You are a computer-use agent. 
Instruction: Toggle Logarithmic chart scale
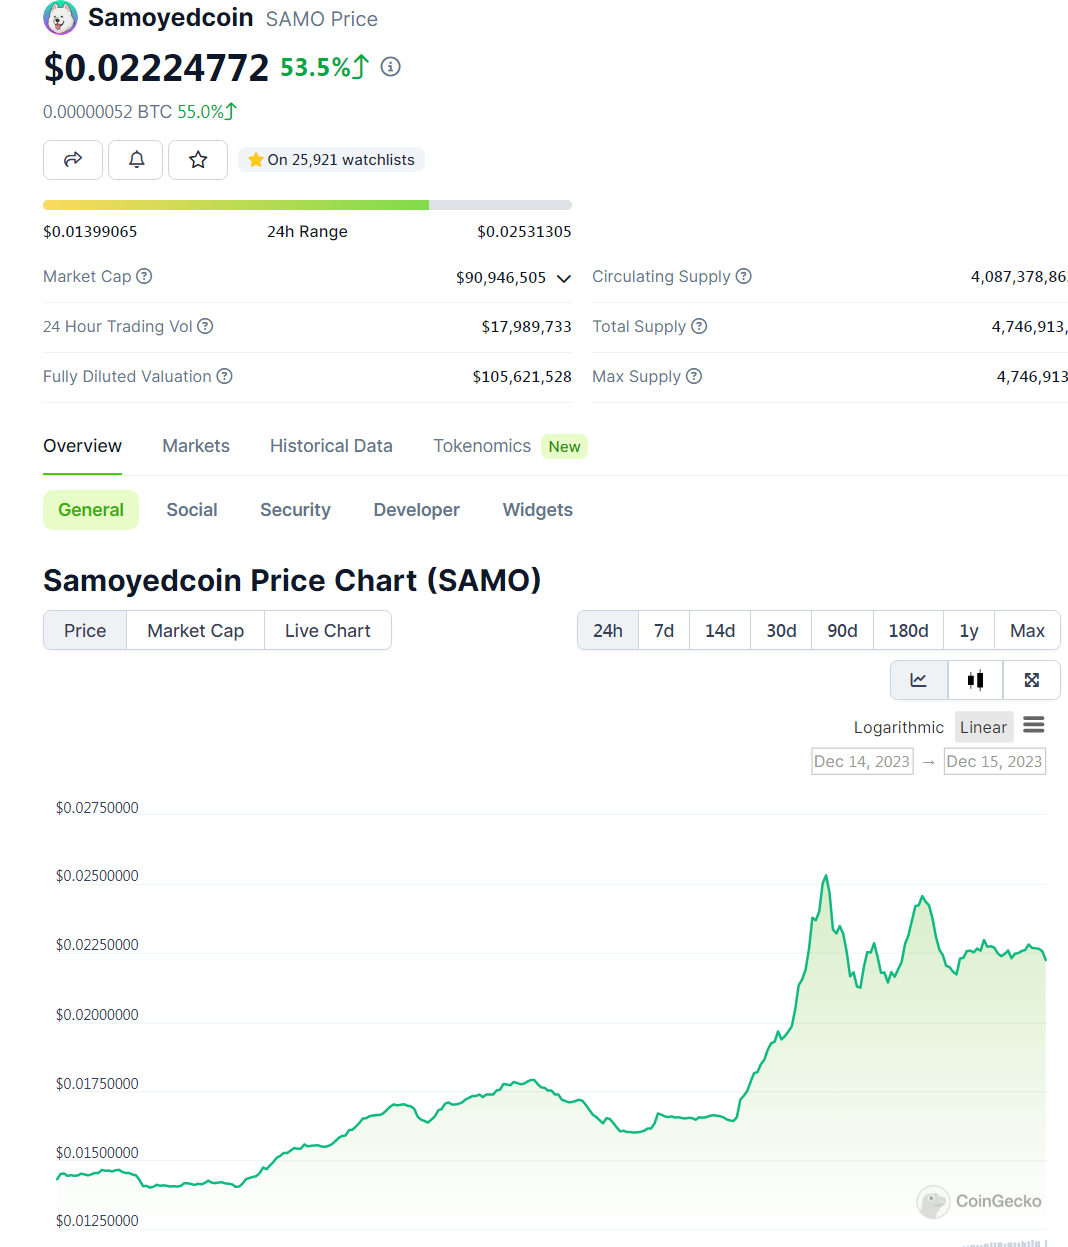click(x=898, y=727)
